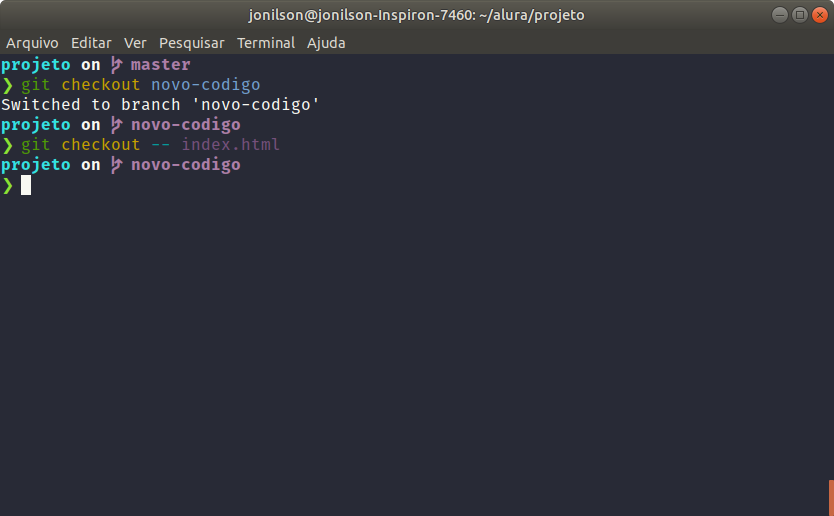Screen dimensions: 834x516
Task: Open the Pesquisar menu
Action: (191, 43)
